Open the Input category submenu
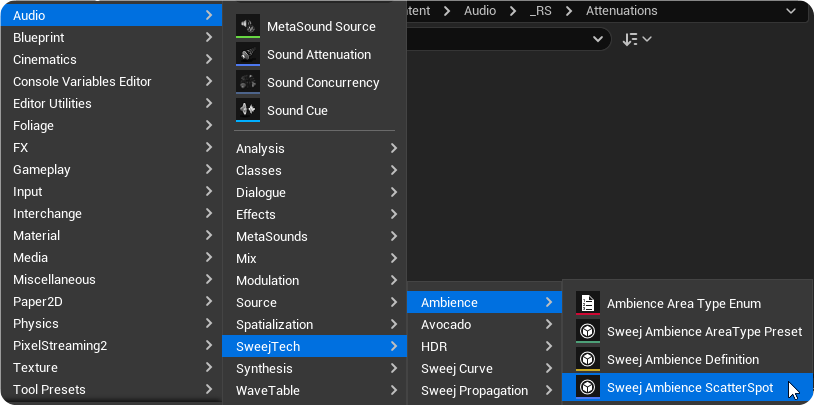This screenshot has height=405, width=814. click(112, 192)
